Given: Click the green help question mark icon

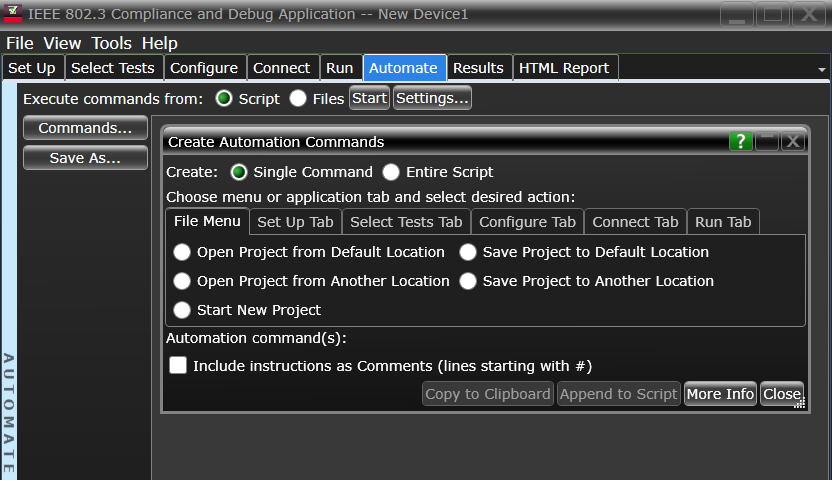Looking at the screenshot, I should (x=741, y=142).
